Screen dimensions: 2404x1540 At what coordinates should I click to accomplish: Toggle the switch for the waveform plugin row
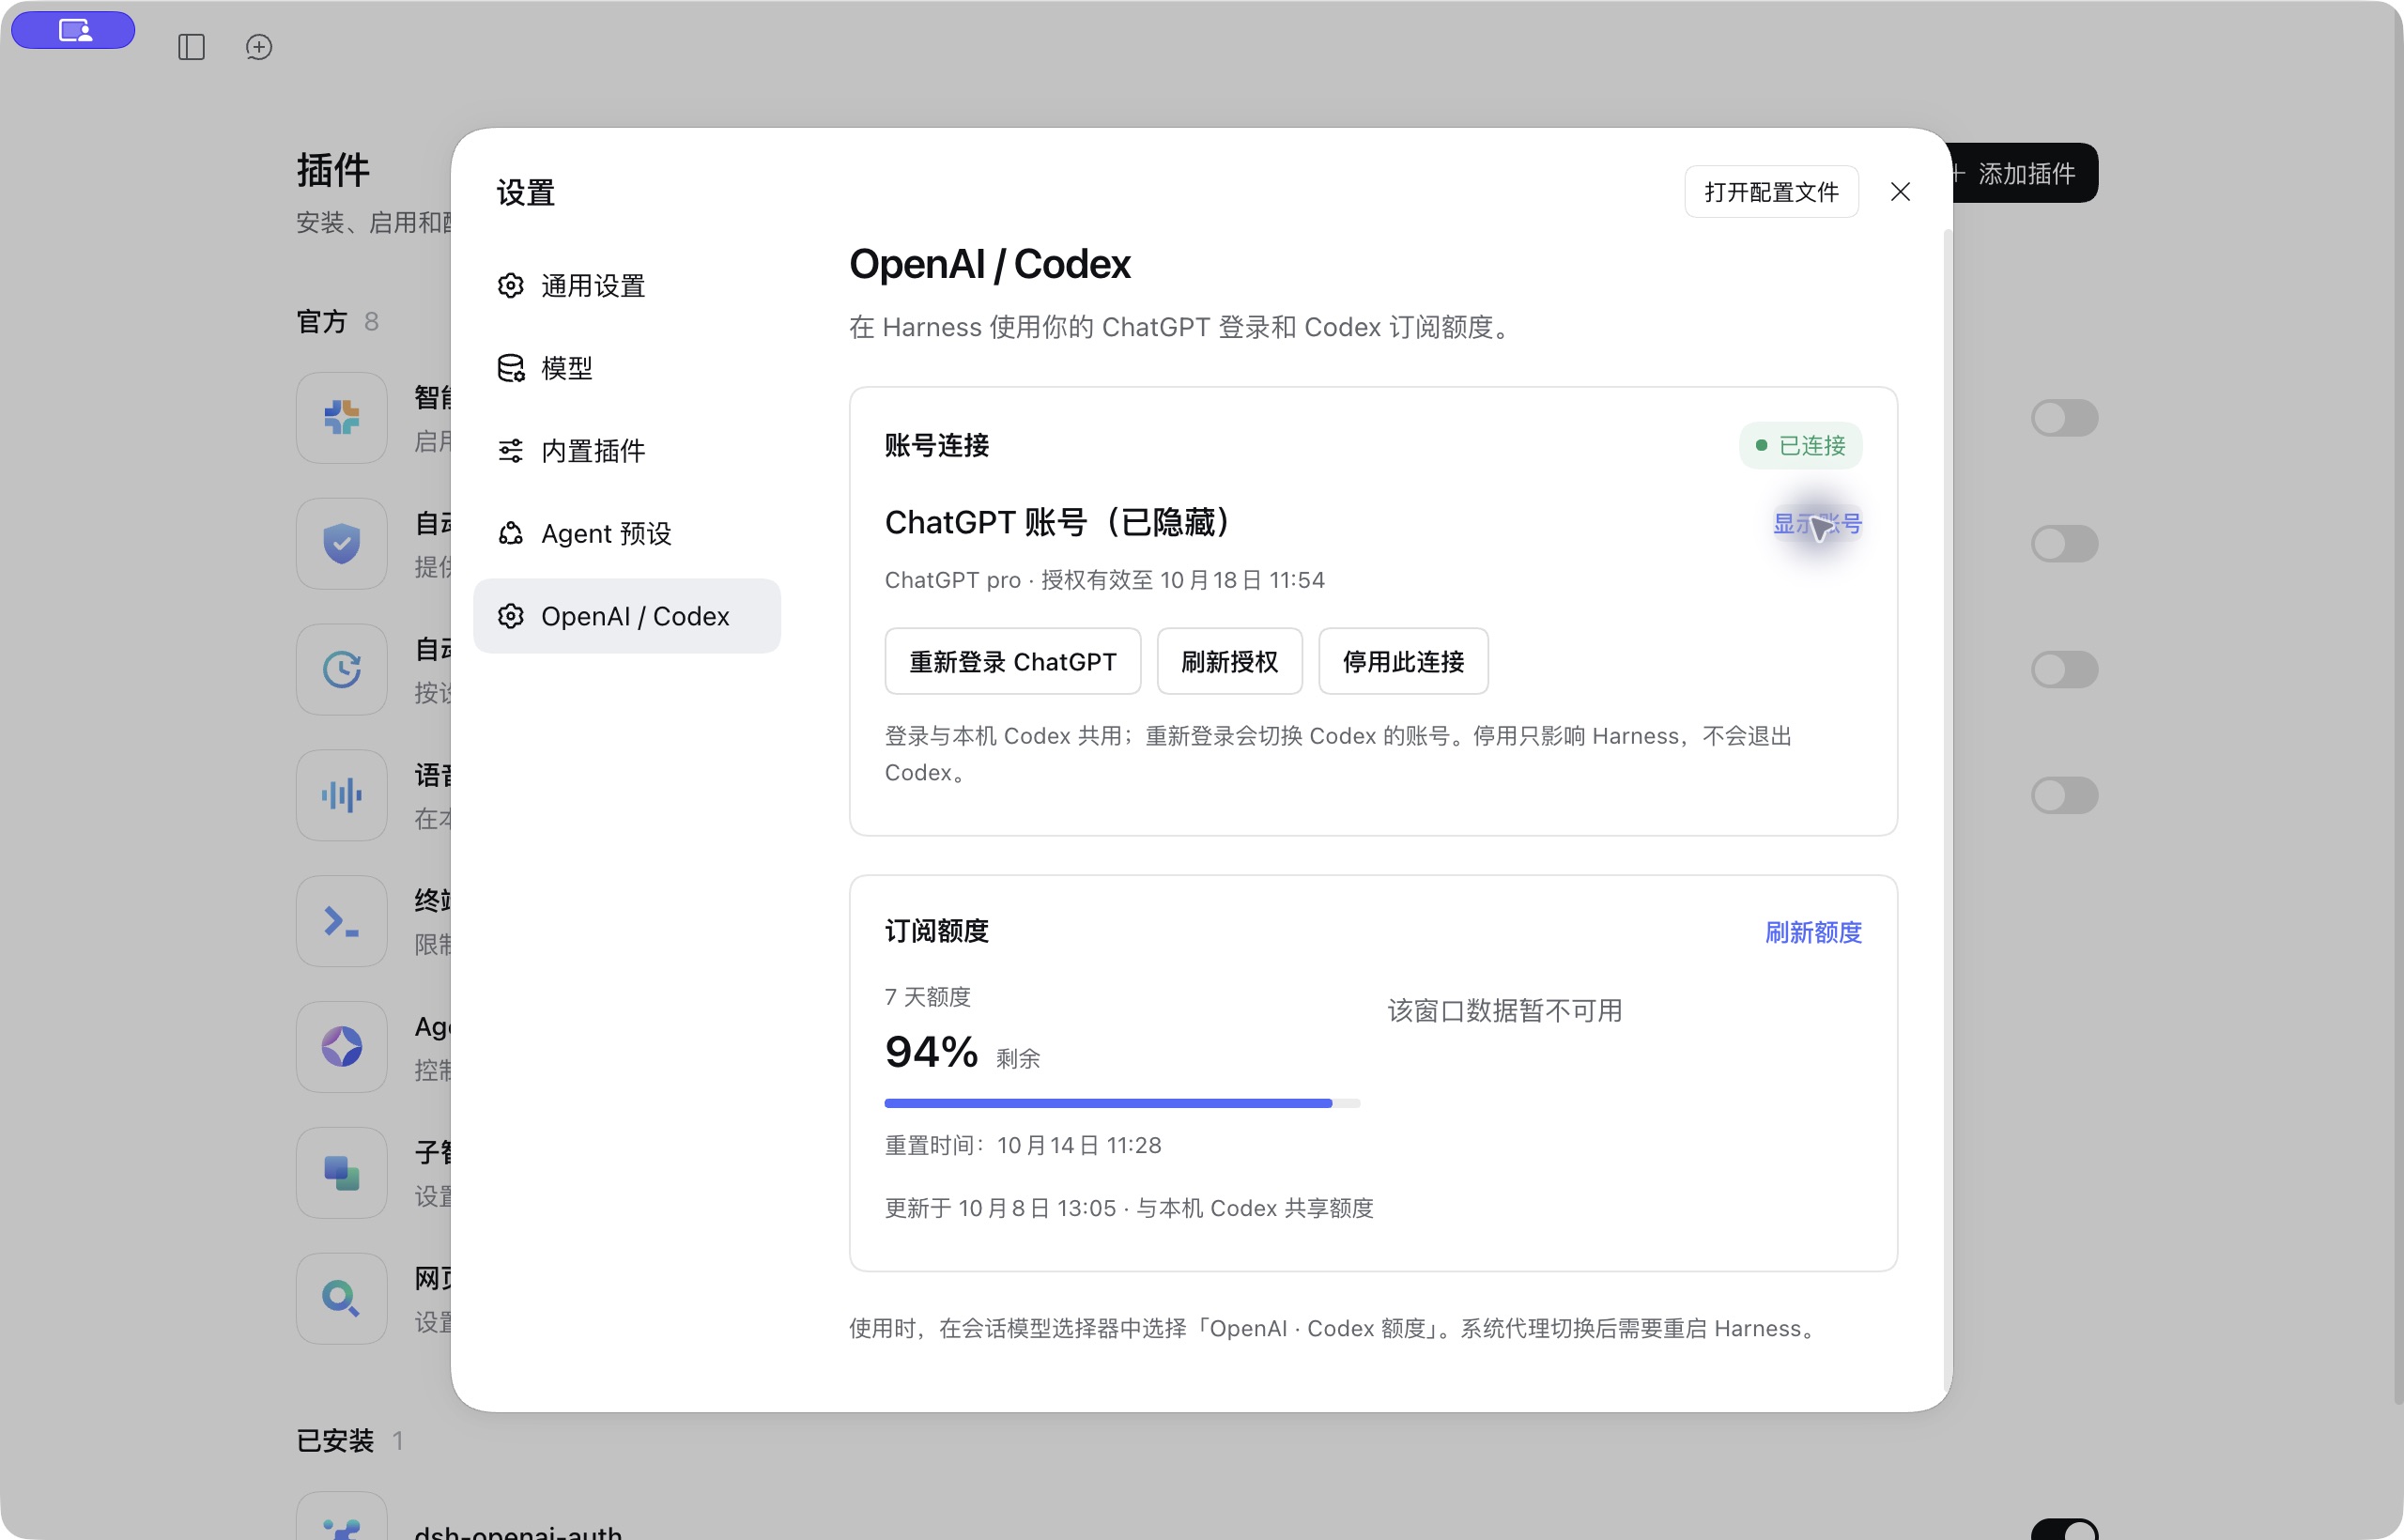click(2064, 796)
